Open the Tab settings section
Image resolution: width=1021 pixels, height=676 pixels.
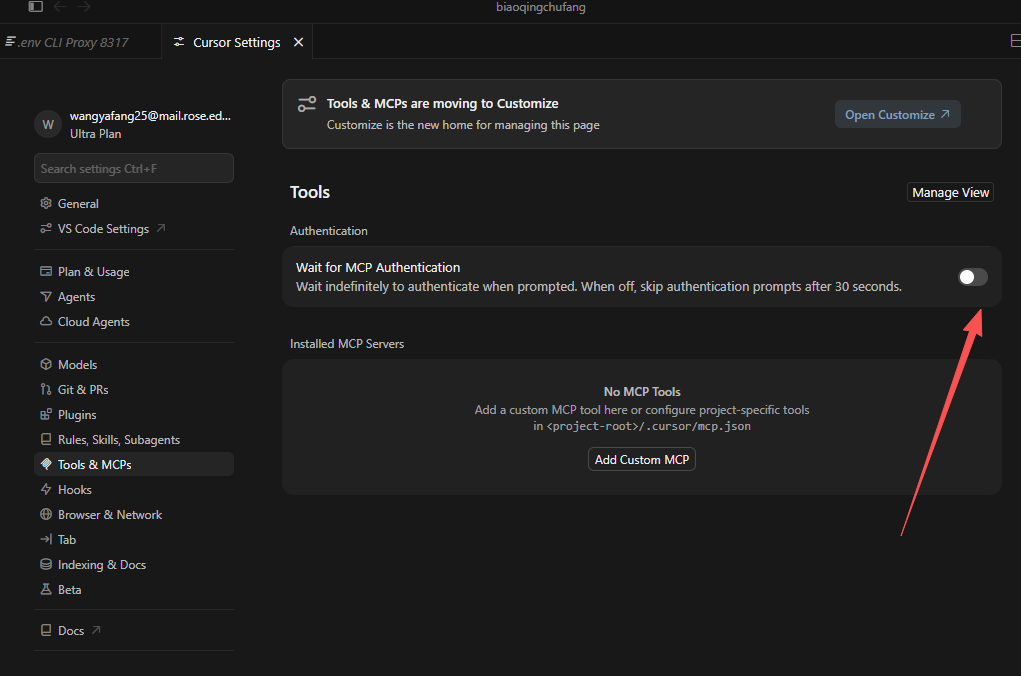(x=133, y=539)
